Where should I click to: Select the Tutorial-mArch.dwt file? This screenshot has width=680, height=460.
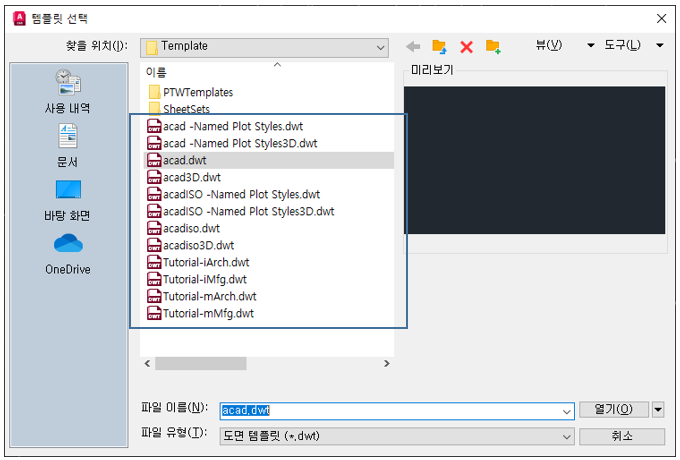[x=202, y=296]
